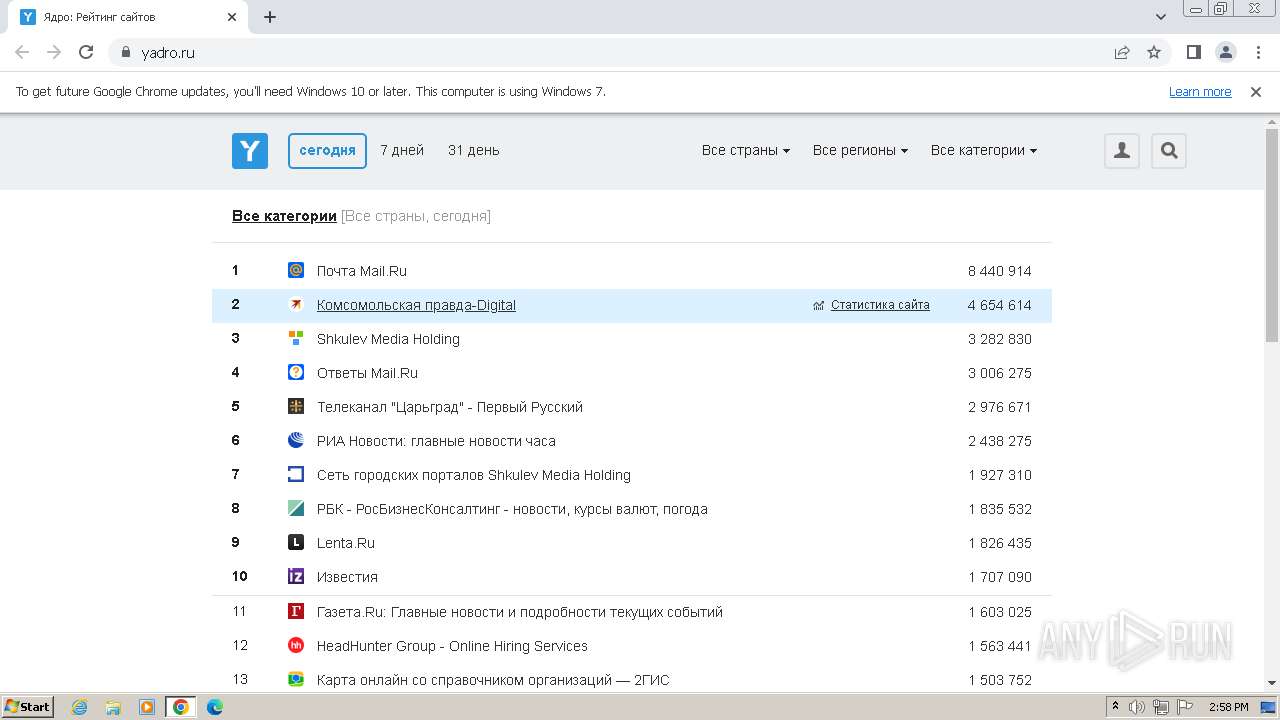This screenshot has height=720, width=1280.
Task: Switch to the 31 день period
Action: 473,150
